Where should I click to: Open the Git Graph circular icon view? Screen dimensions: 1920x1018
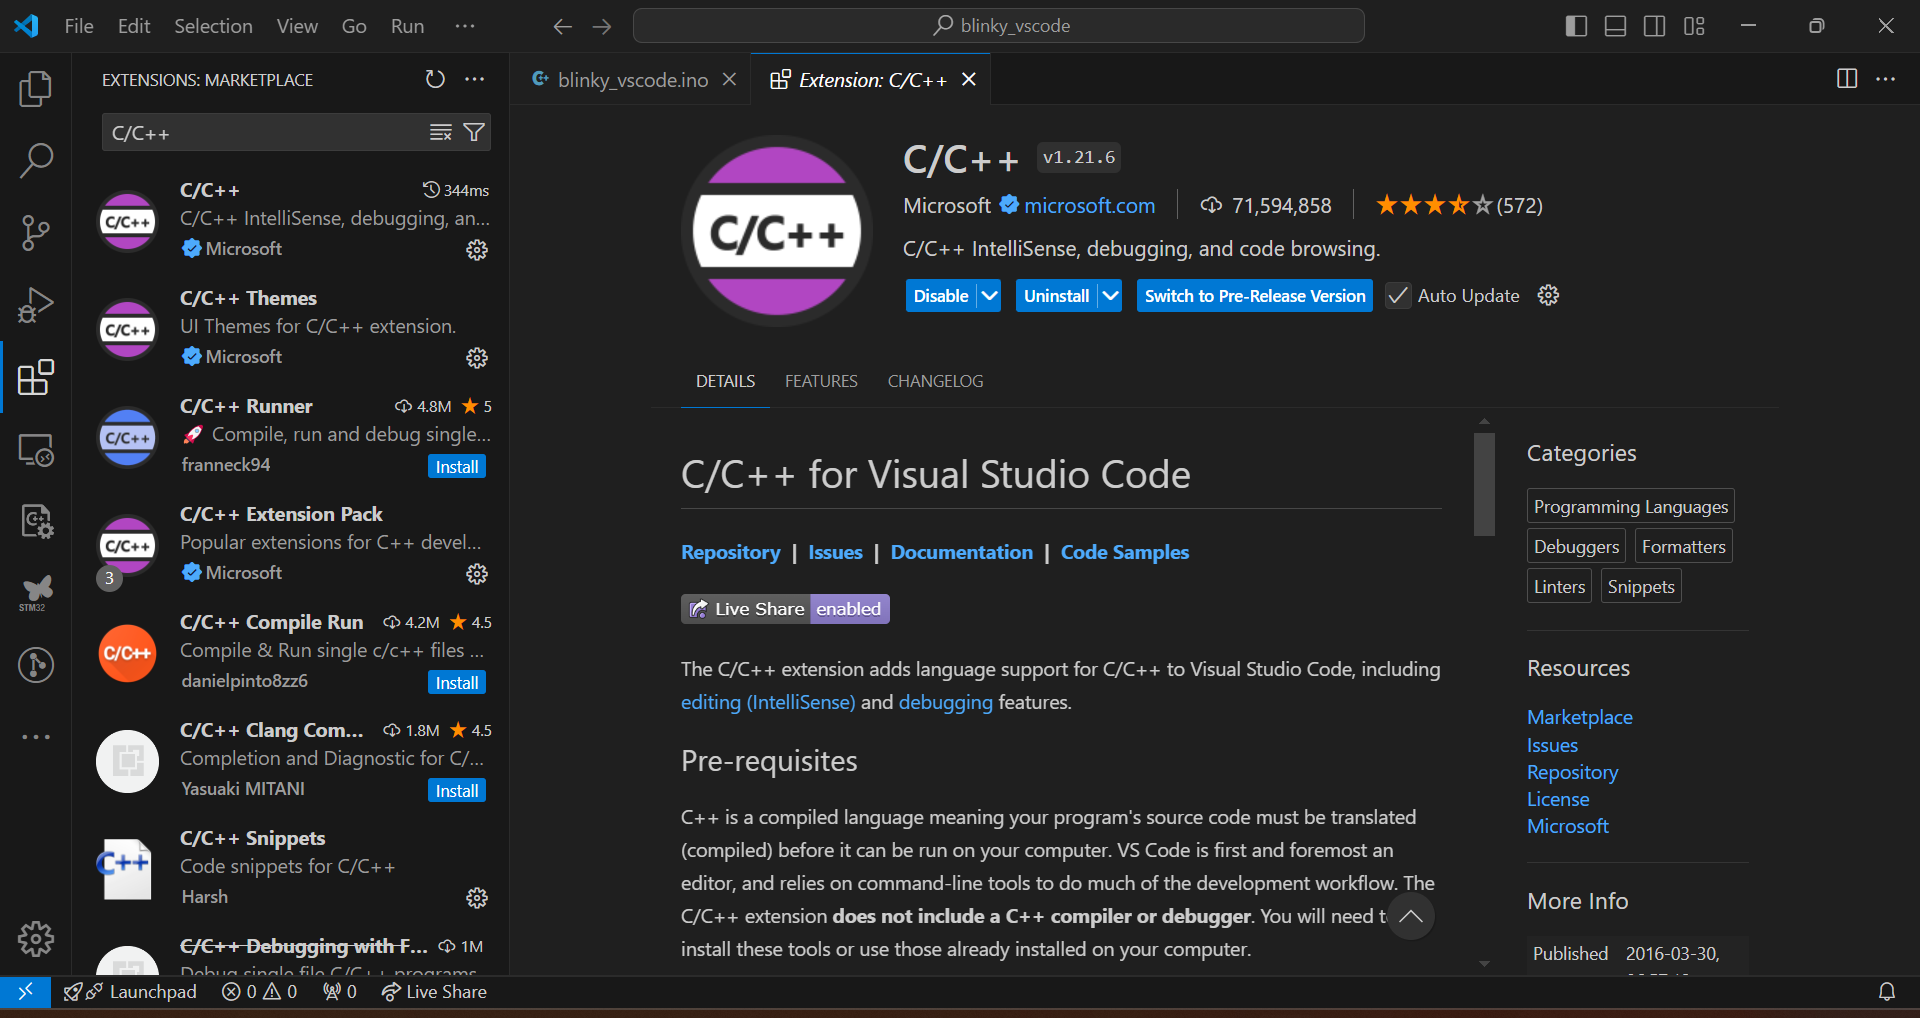(x=36, y=665)
